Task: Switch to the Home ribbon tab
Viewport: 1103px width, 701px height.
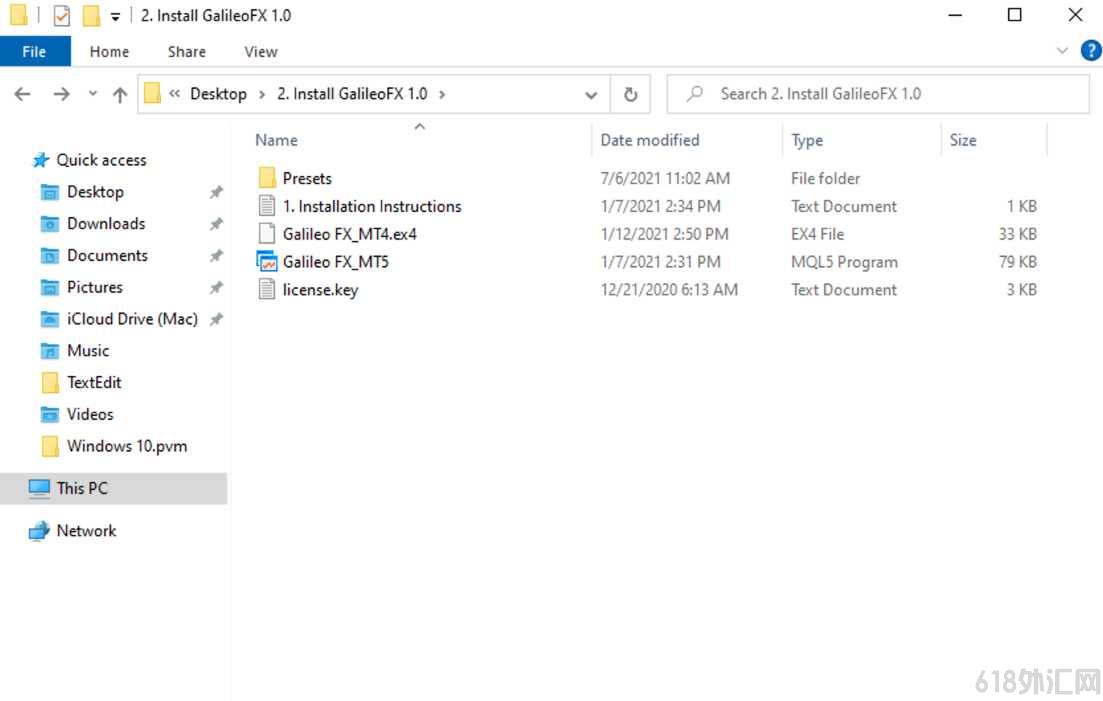Action: [x=109, y=51]
